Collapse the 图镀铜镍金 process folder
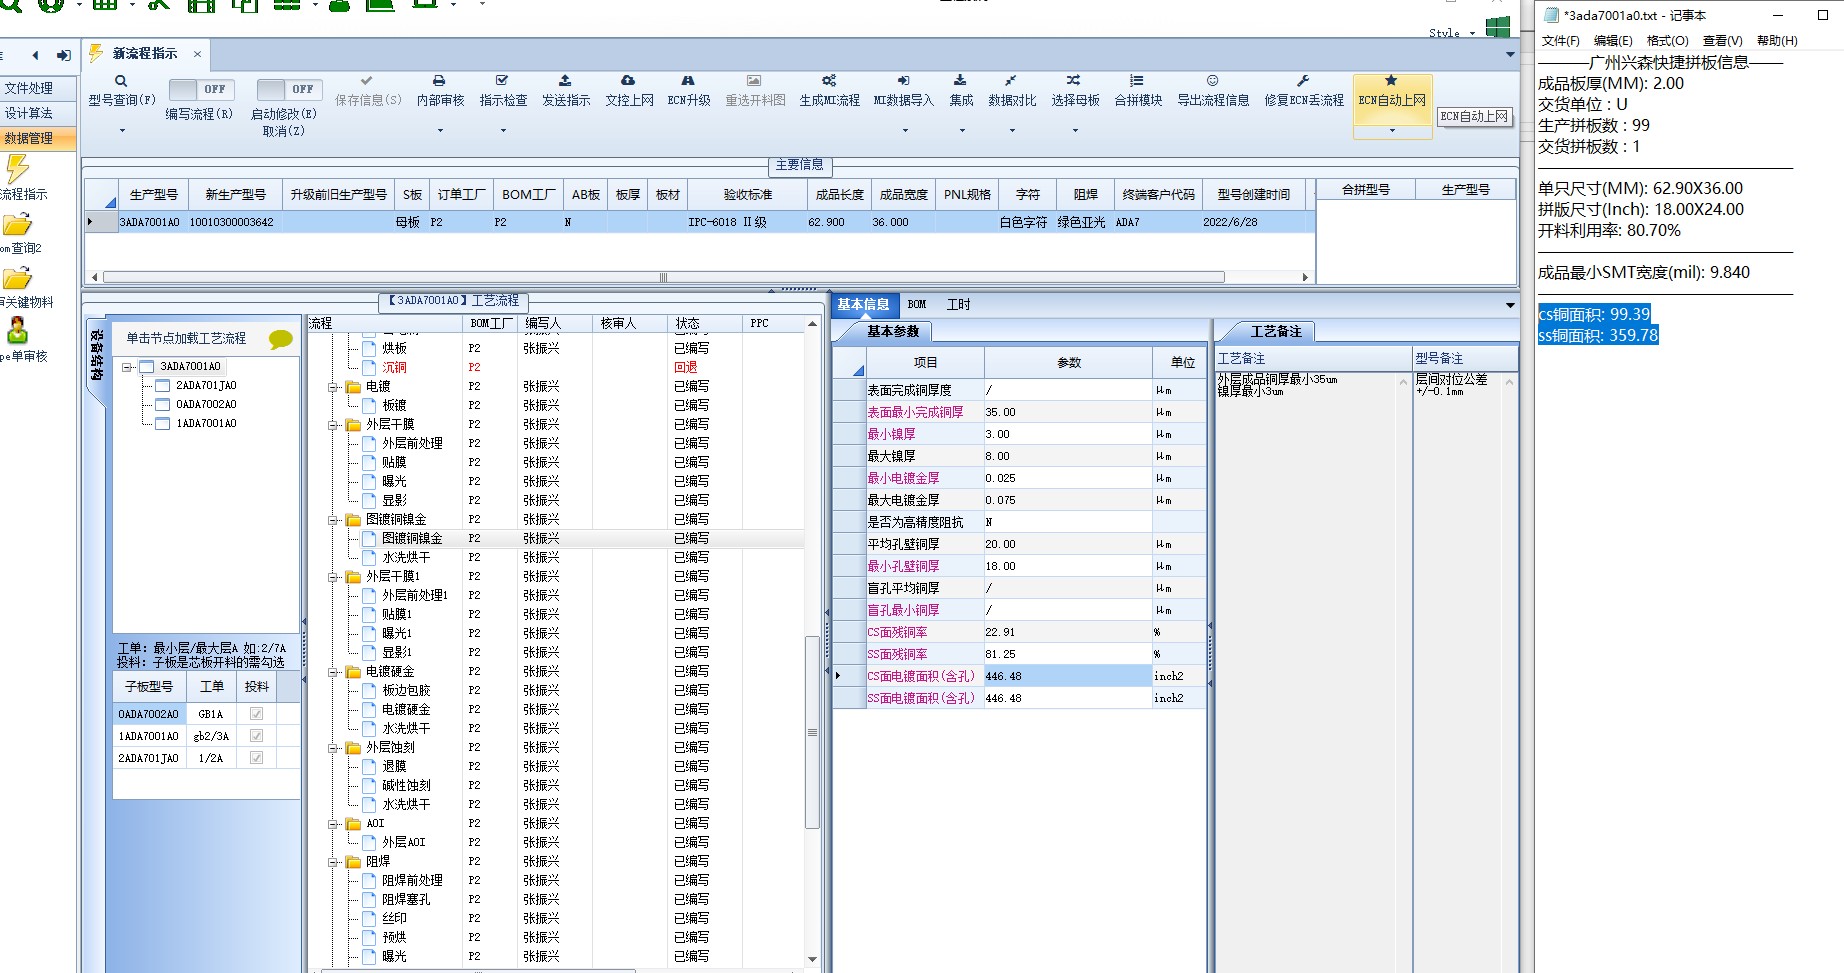The width and height of the screenshot is (1844, 973). 333,520
